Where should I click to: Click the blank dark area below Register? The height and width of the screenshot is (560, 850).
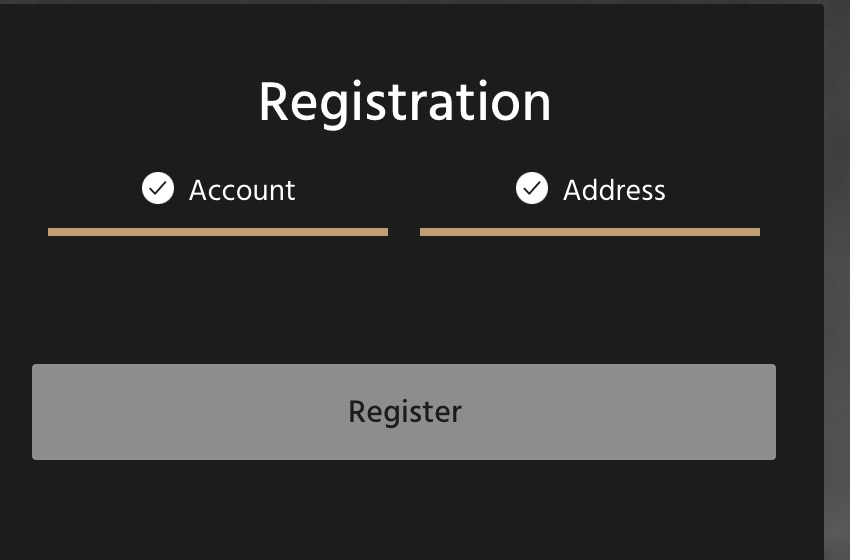point(404,510)
